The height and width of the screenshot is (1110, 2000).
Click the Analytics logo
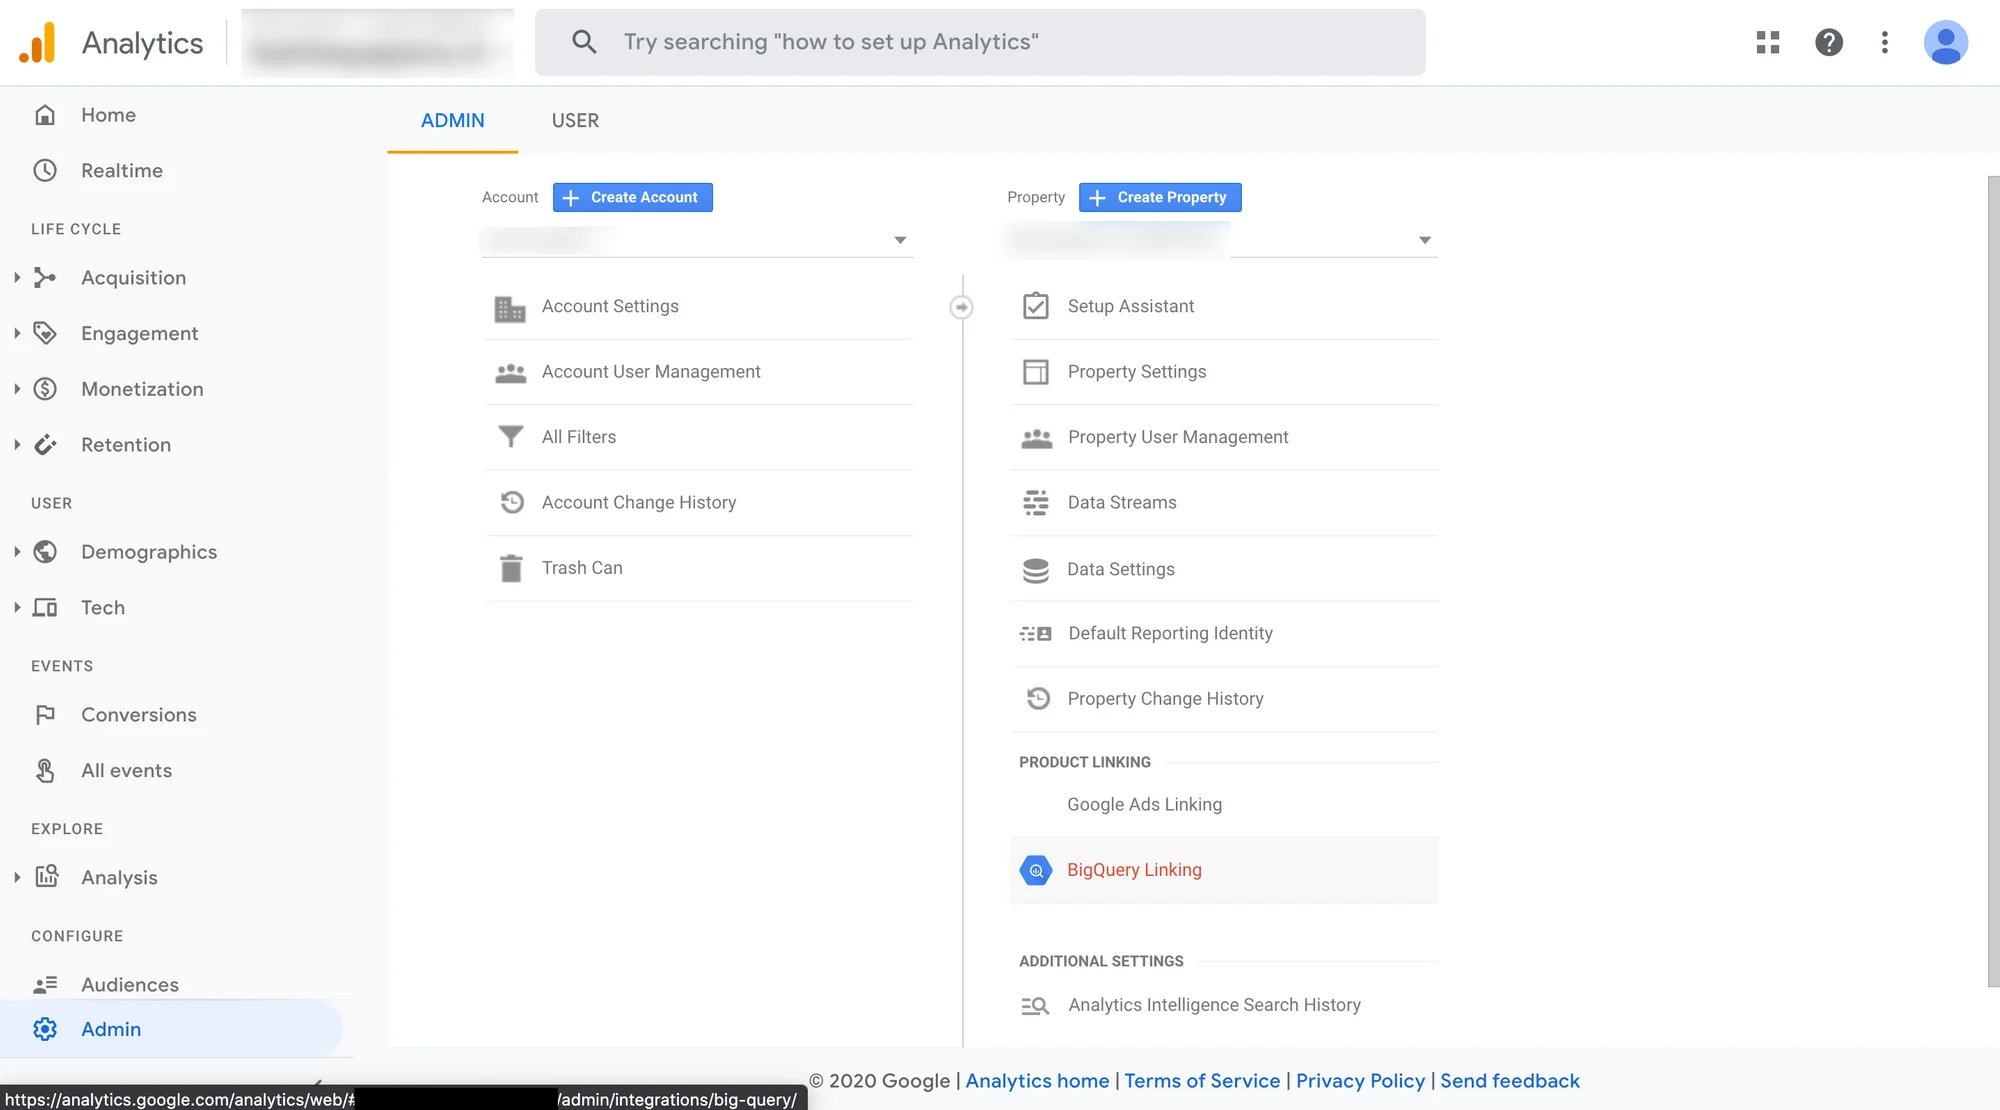coord(110,42)
